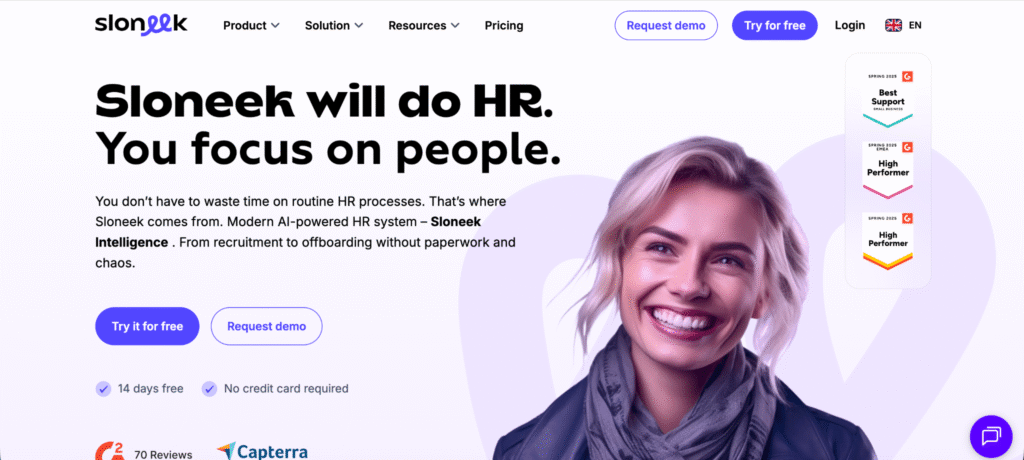
Task: Click the hero Request demo button
Action: (x=266, y=326)
